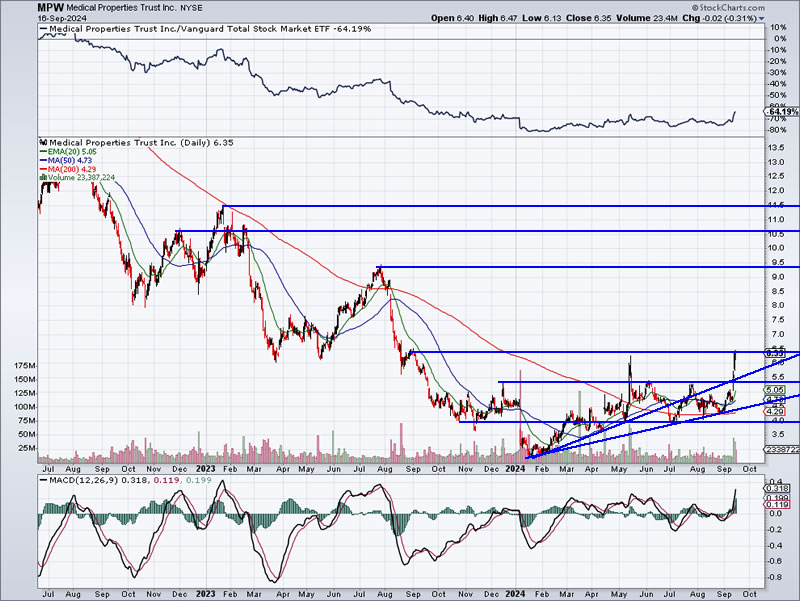Click the candlestick icon beside Medical Properties Trust (Daily)
The image size is (800, 601).
tap(43, 143)
